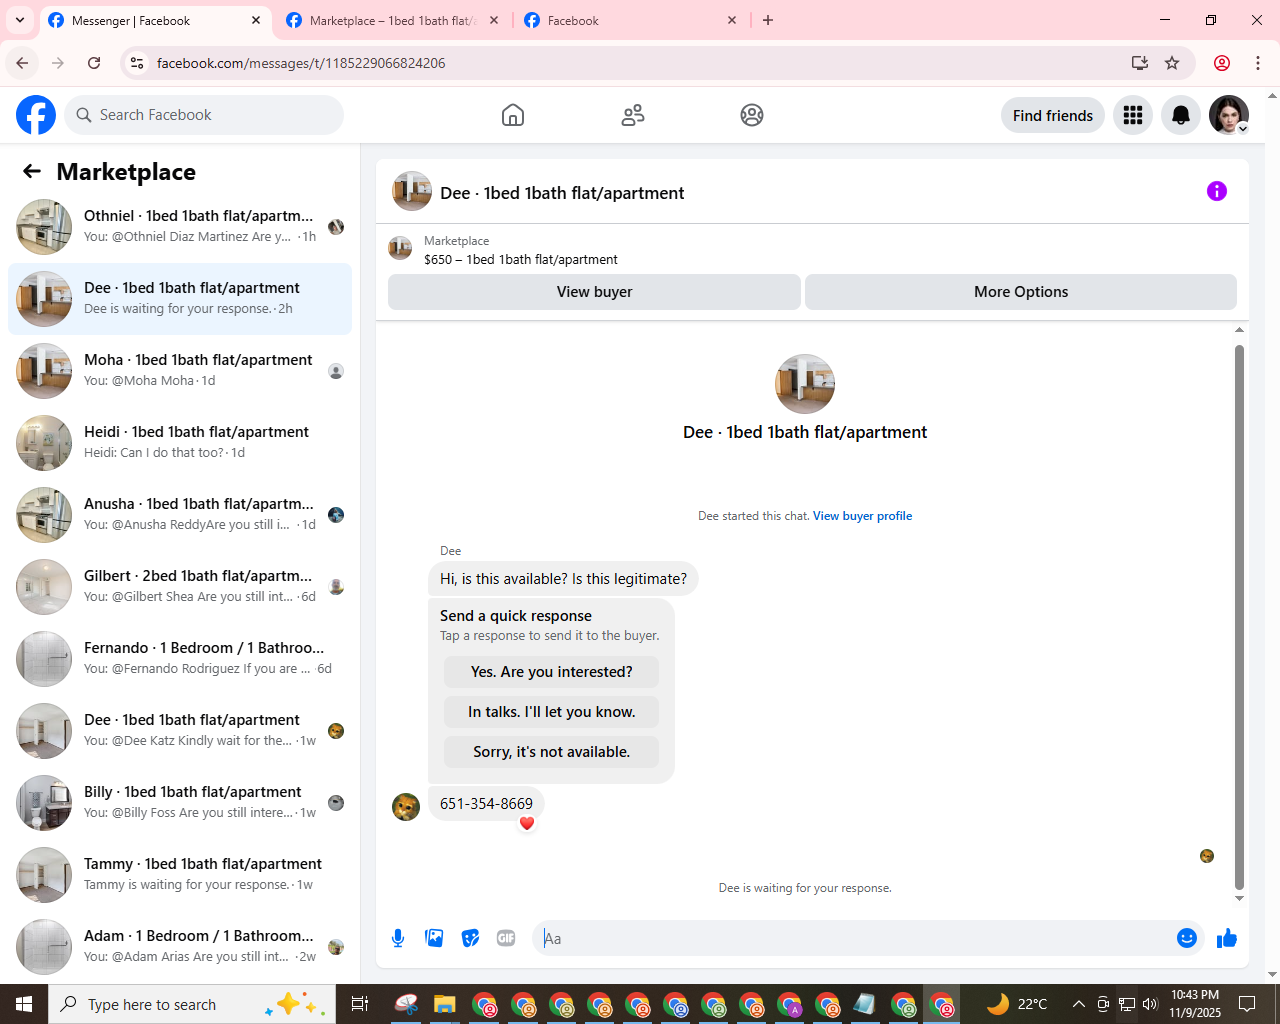Open File Explorer from the taskbar
Viewport: 1280px width, 1024px height.
coord(445,1004)
